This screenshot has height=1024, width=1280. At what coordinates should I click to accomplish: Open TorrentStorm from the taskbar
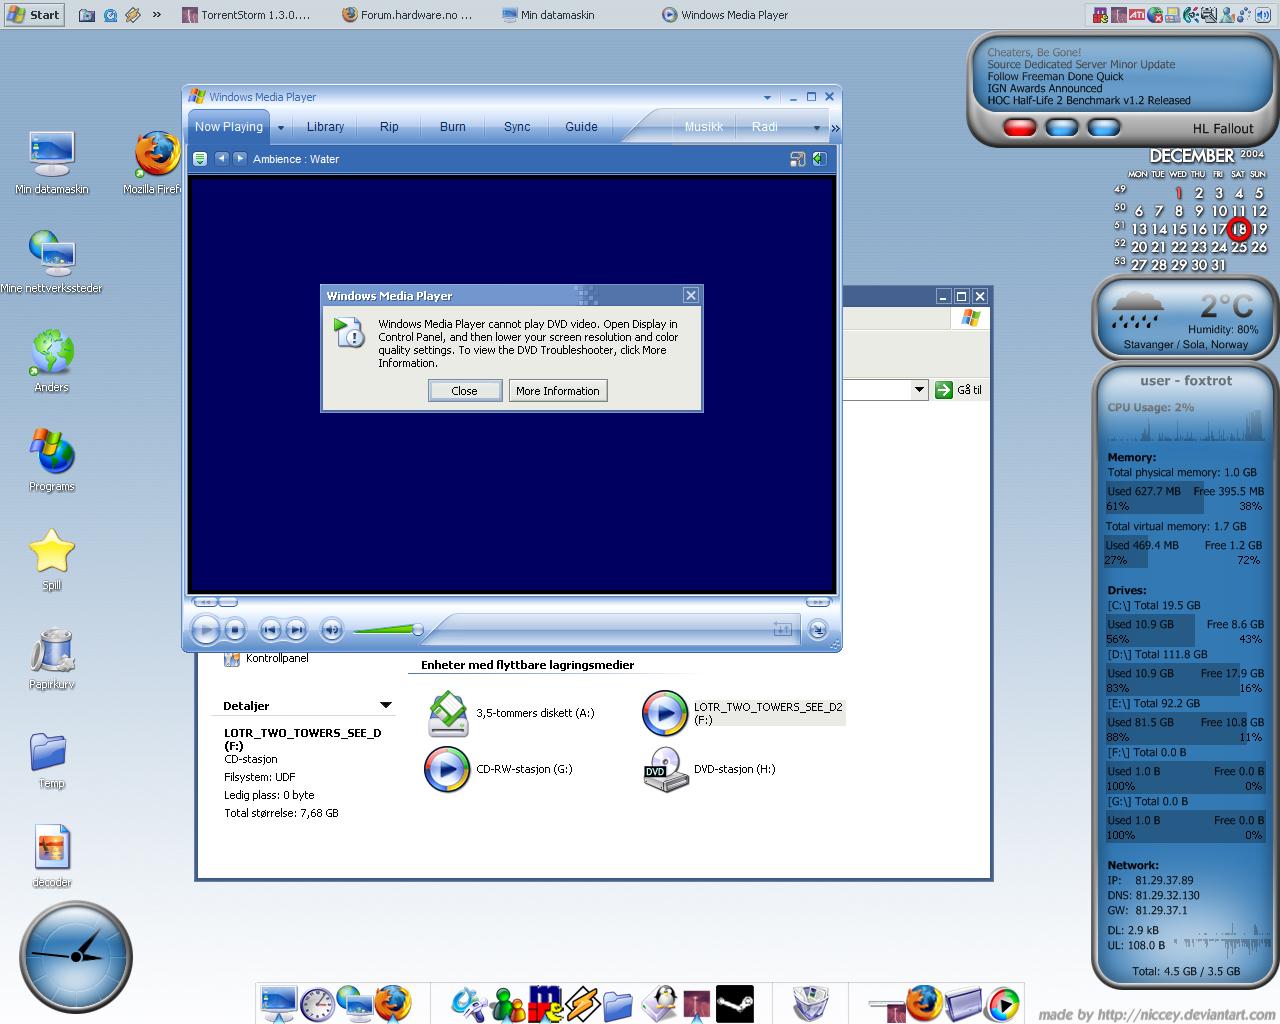coord(246,15)
